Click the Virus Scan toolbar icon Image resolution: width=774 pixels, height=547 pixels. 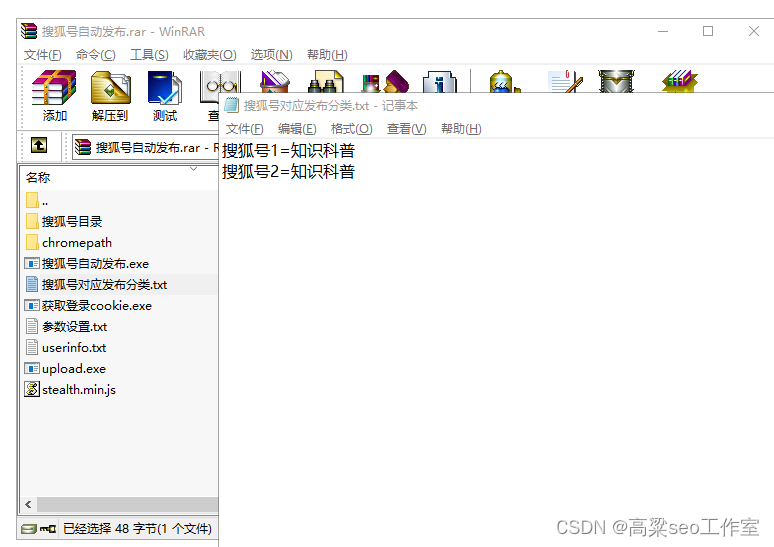(504, 81)
